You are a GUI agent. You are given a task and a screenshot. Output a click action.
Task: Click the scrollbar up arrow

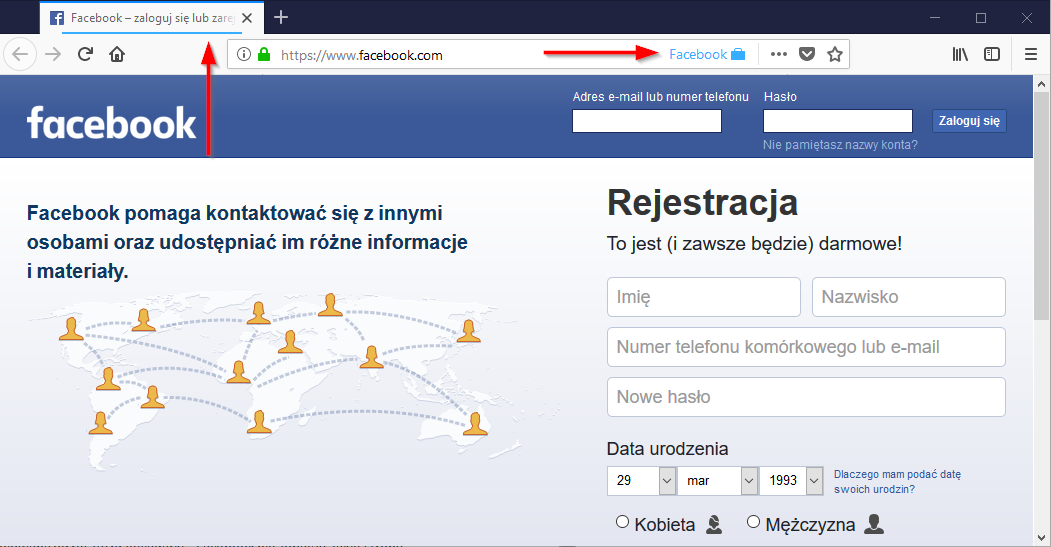tap(1041, 84)
